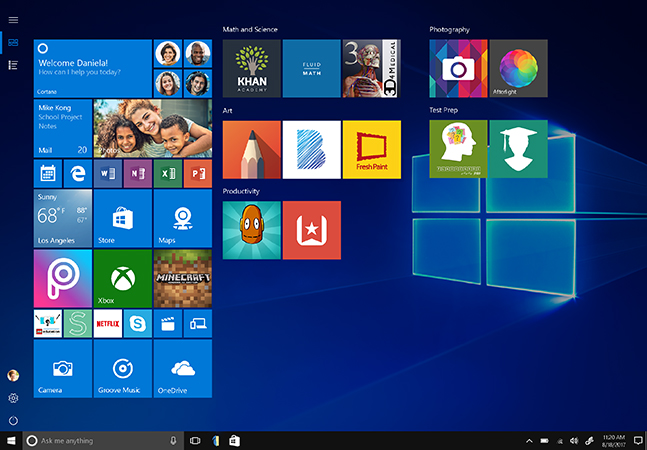
Task: Open the Cortana Welcome Daniela tile
Action: [x=93, y=68]
